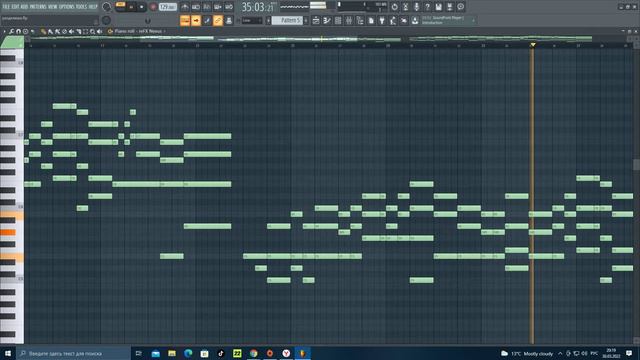
Task: Toggle wait for input to start playing
Action: tap(196, 7)
